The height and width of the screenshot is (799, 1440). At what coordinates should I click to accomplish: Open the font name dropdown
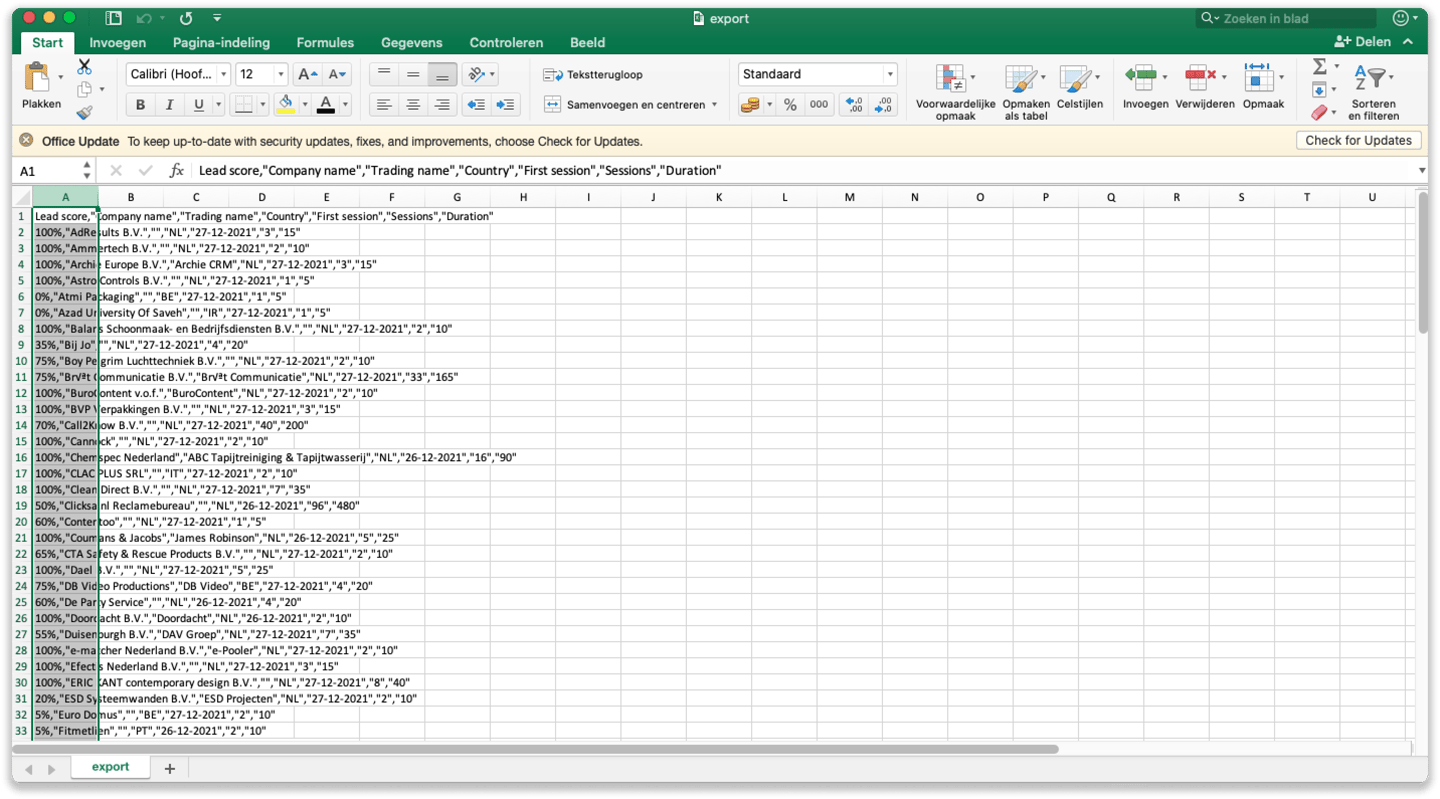[x=223, y=75]
